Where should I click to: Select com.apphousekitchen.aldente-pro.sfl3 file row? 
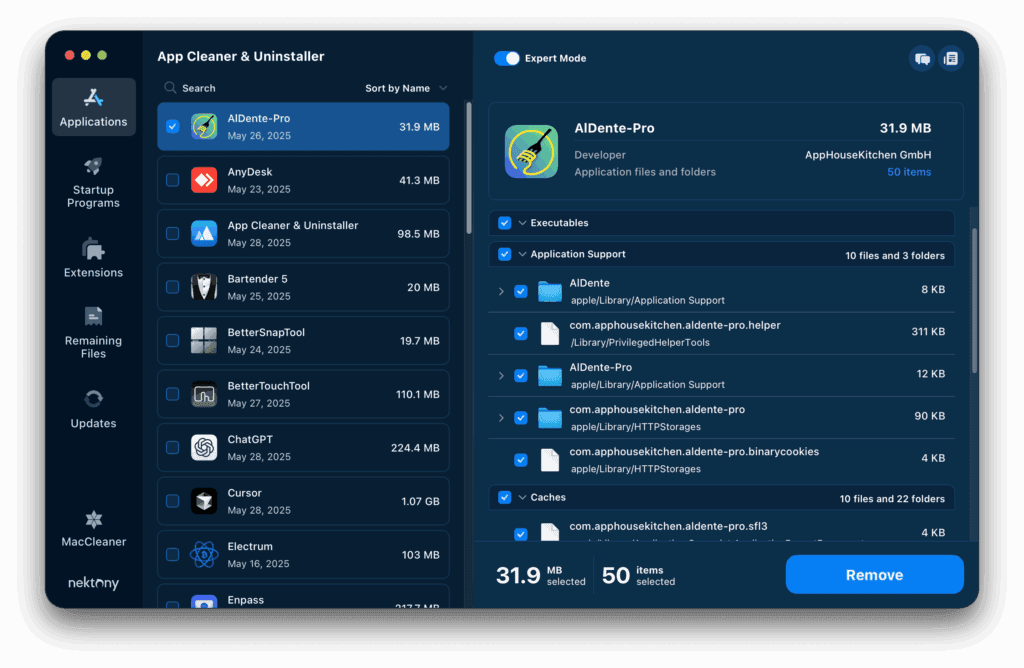point(722,530)
